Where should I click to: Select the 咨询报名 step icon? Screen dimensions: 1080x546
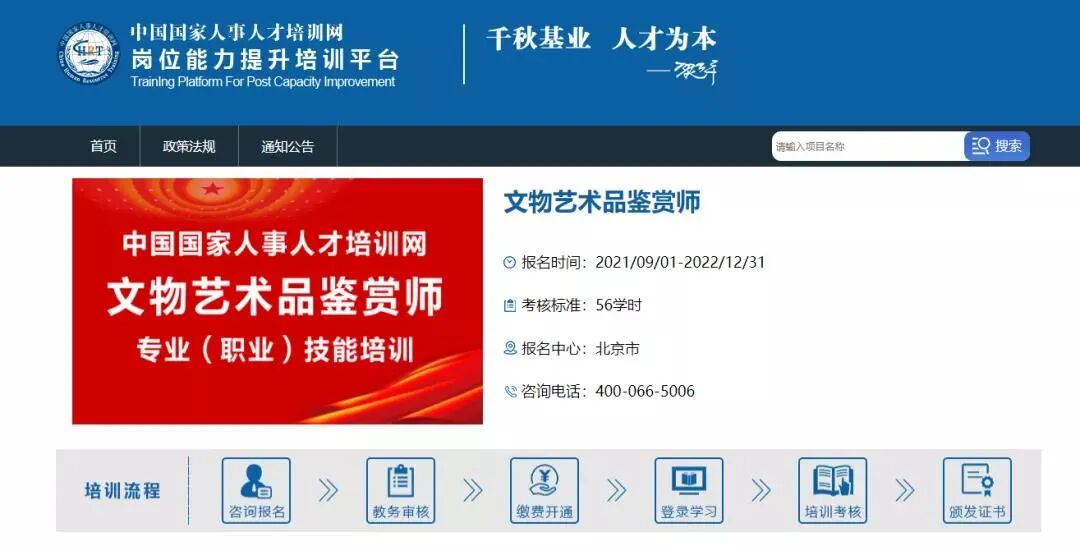(256, 490)
